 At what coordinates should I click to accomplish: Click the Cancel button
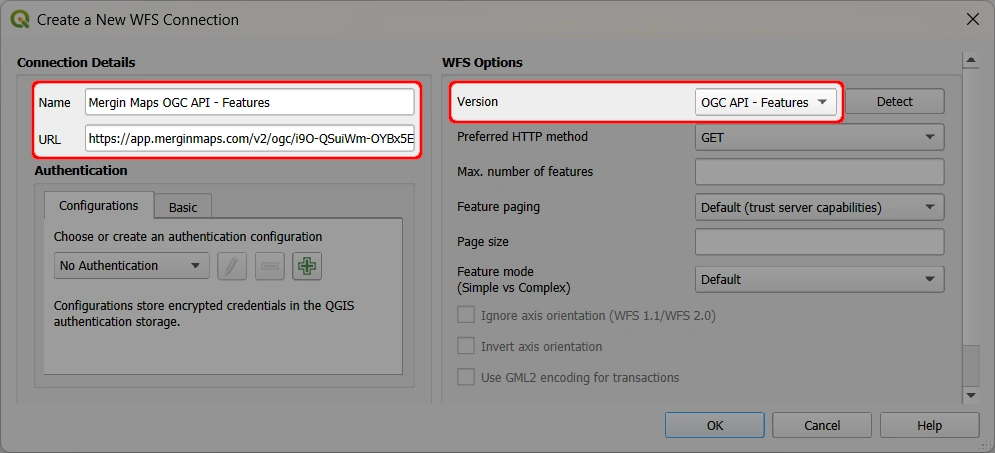(x=822, y=426)
